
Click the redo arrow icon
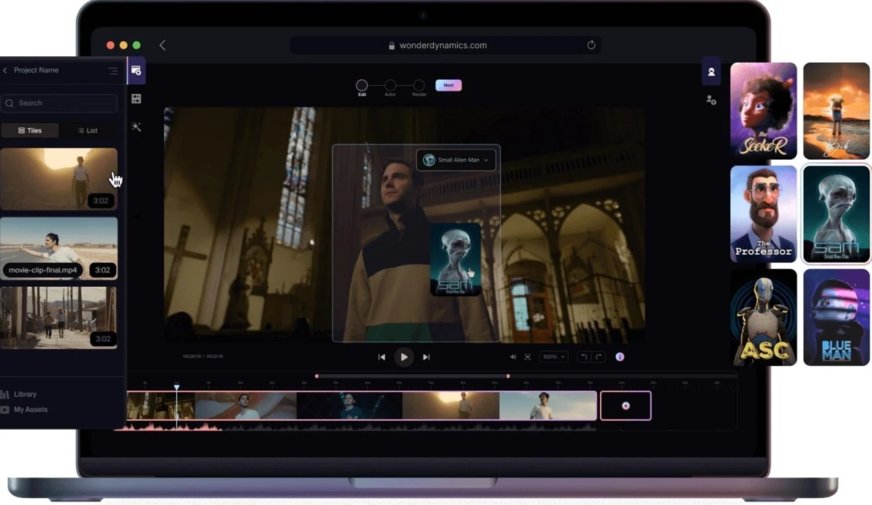(x=599, y=357)
